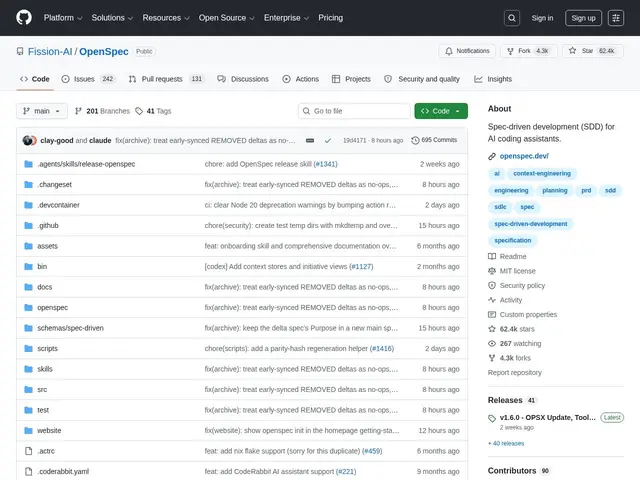This screenshot has height=480, width=640.
Task: Open the GitHub homepage logo
Action: pos(24,18)
